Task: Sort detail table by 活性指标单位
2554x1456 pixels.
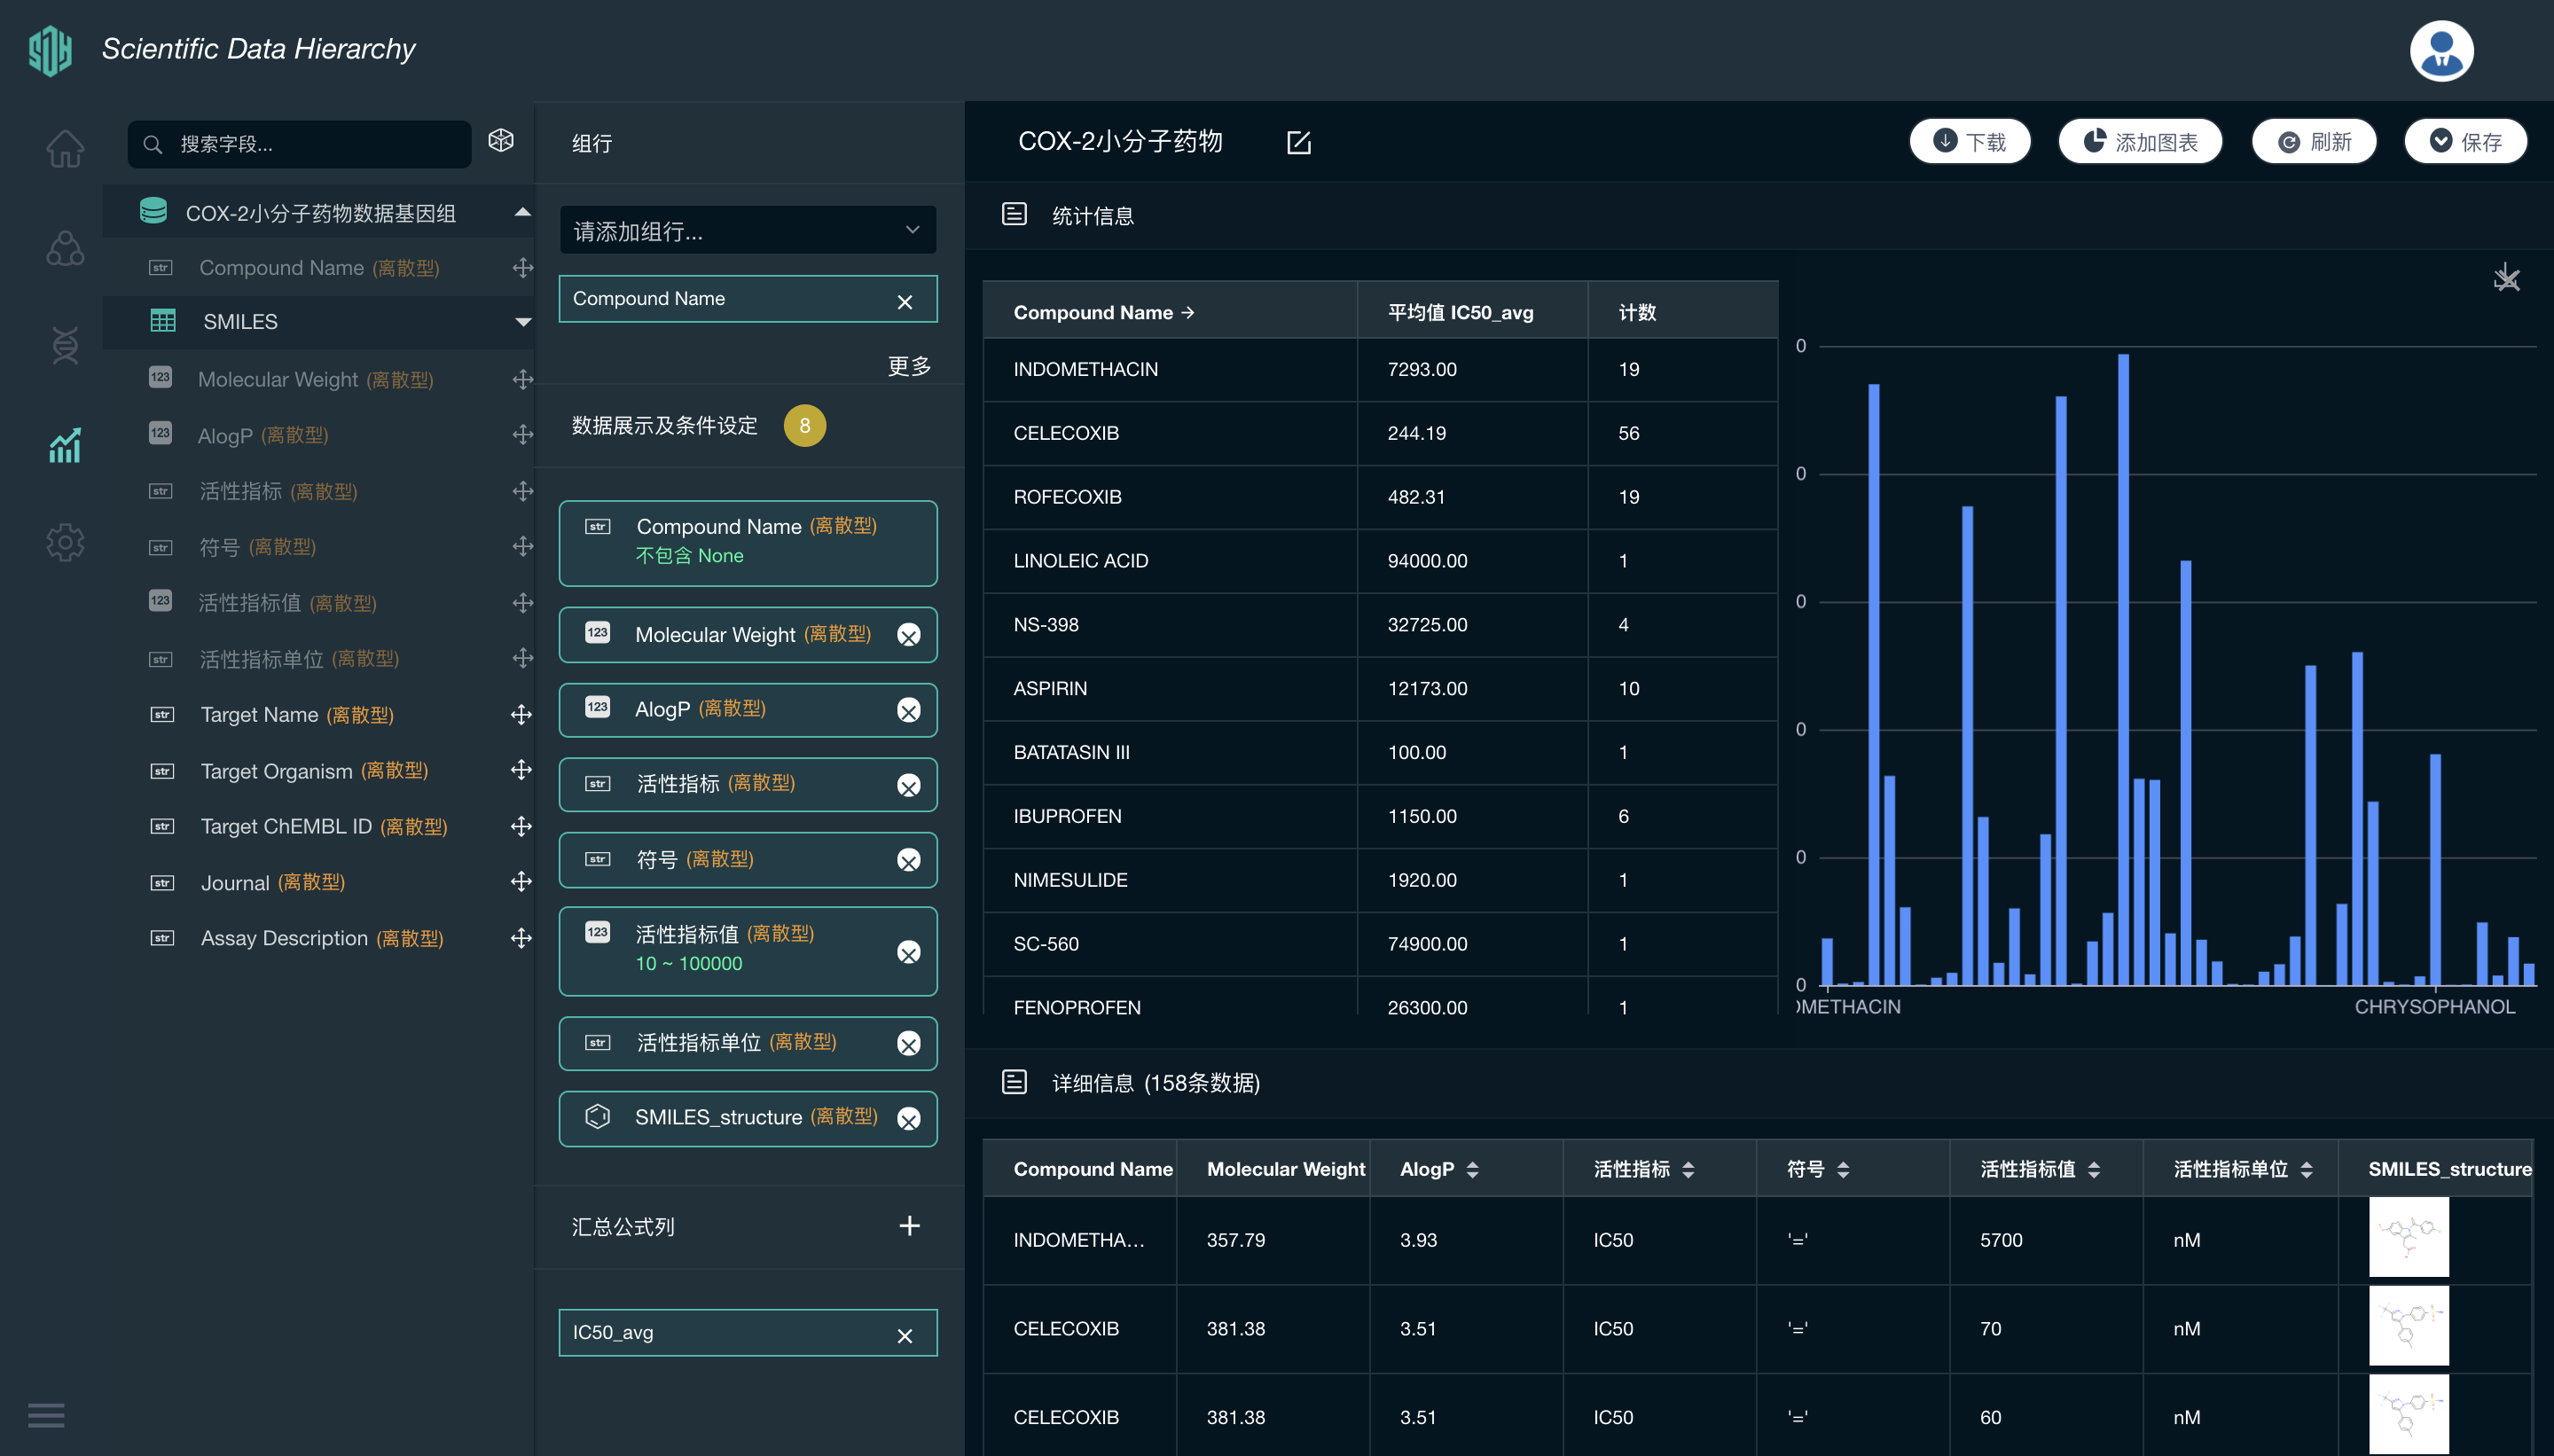Action: pyautogui.click(x=2307, y=1169)
